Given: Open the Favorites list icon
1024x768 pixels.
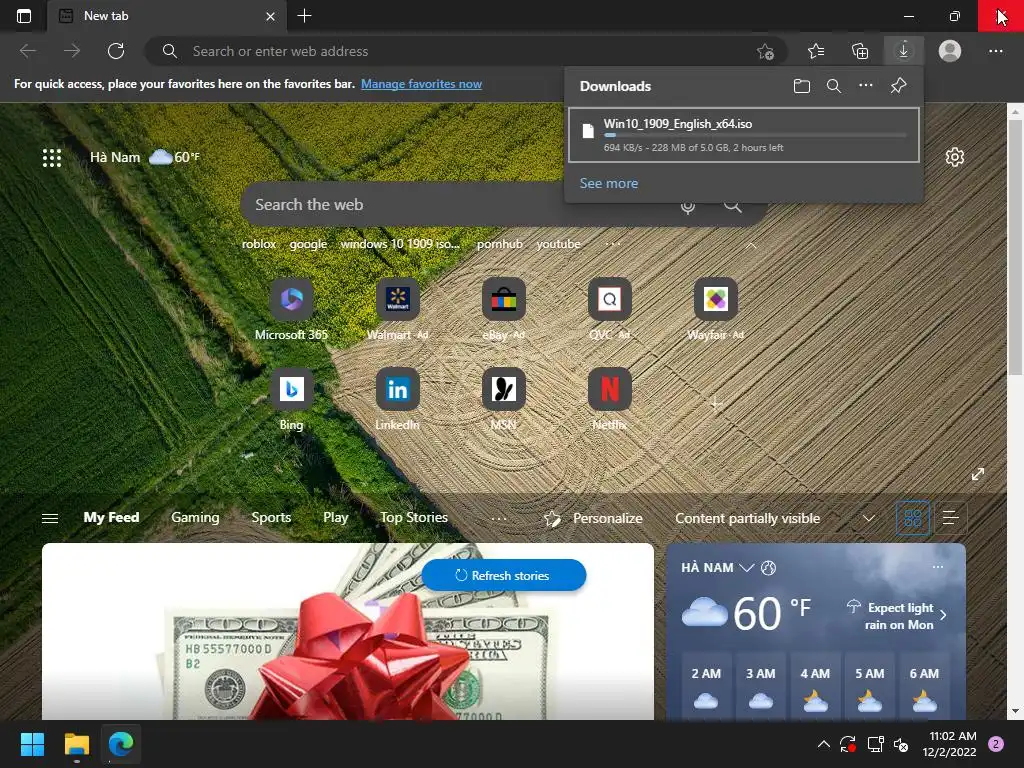Looking at the screenshot, I should pos(816,51).
